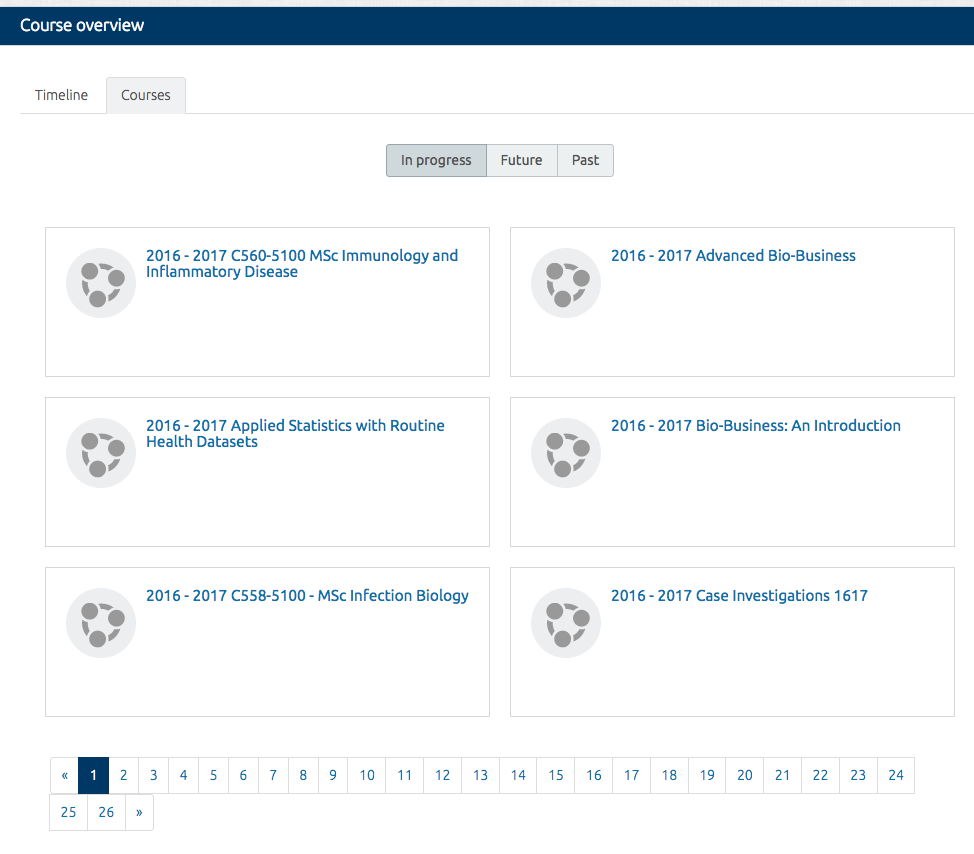The image size is (974, 854).
Task: Go to page 5
Action: click(213, 775)
